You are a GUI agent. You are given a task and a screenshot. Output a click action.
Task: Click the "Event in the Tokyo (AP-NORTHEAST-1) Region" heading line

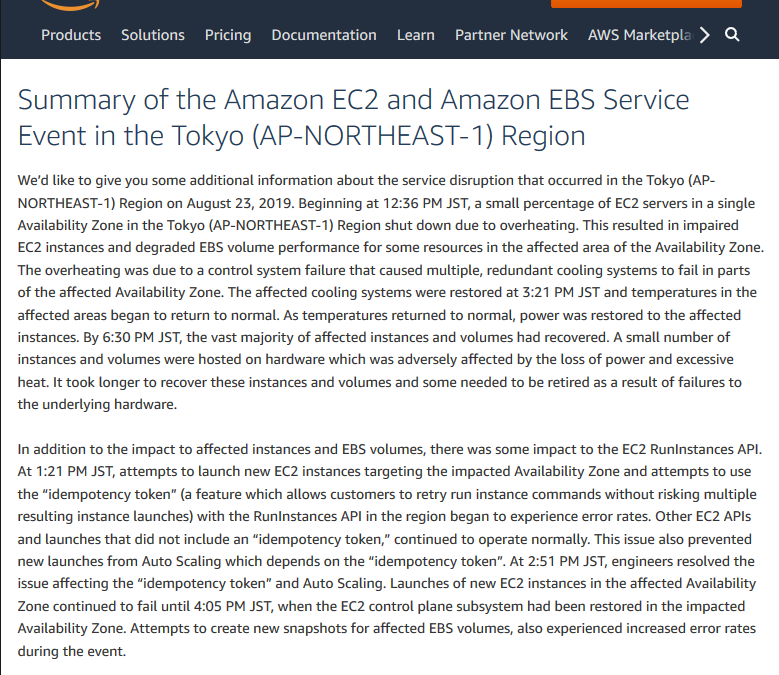click(302, 136)
